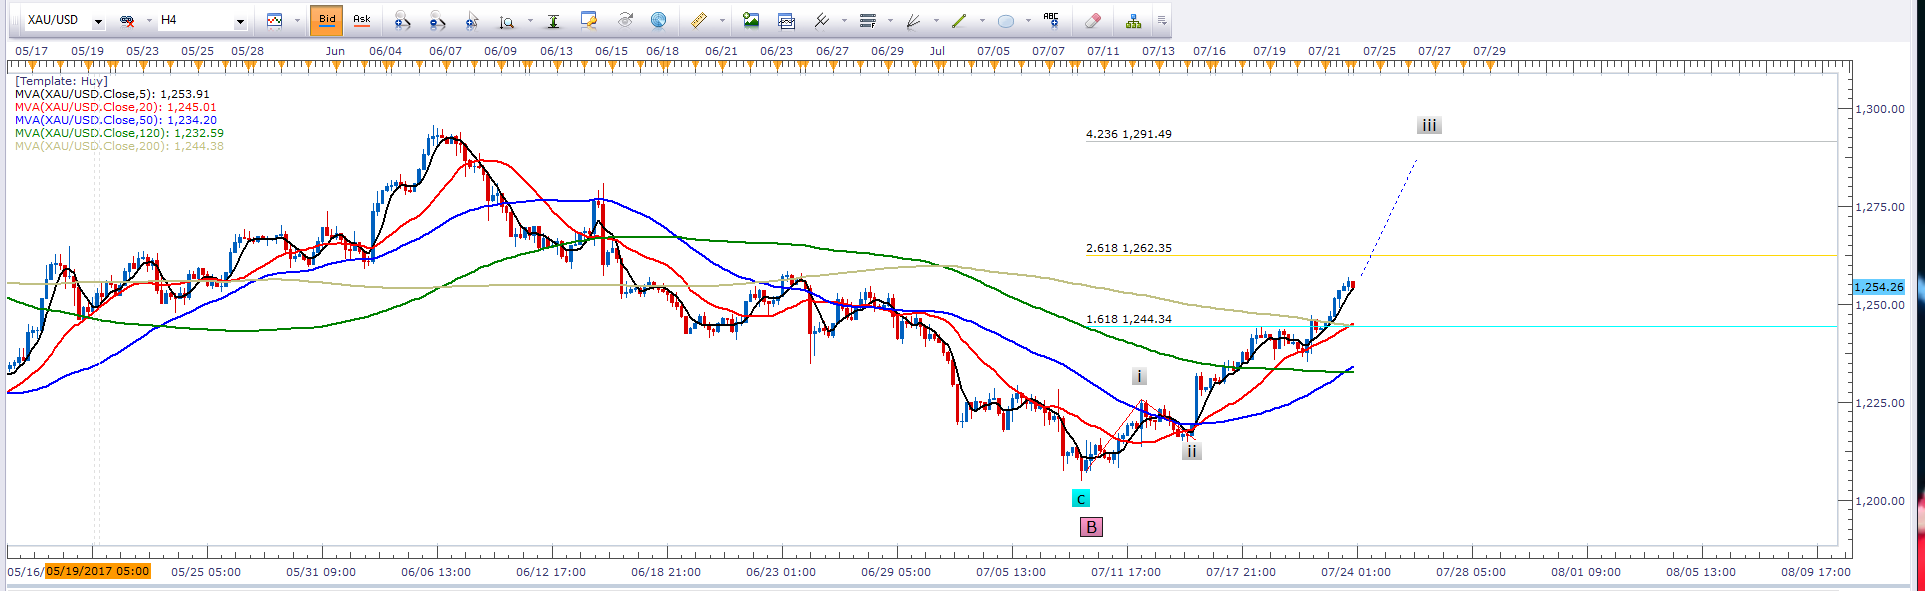Click the zoom in magnifier icon
The height and width of the screenshot is (591, 1925).
click(x=402, y=20)
